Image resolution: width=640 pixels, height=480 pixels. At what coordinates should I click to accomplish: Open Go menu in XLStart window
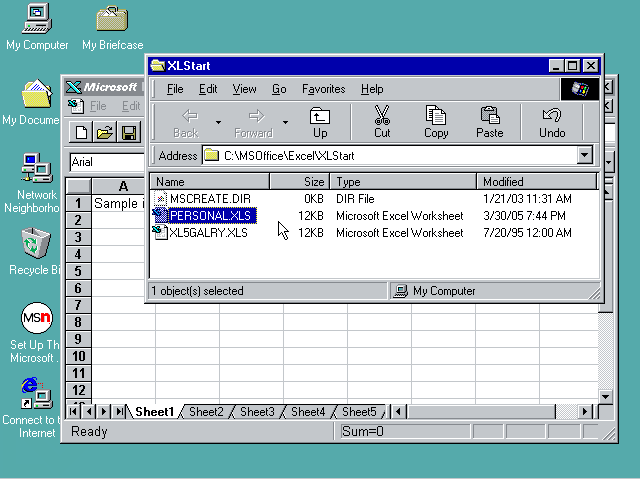(x=279, y=89)
